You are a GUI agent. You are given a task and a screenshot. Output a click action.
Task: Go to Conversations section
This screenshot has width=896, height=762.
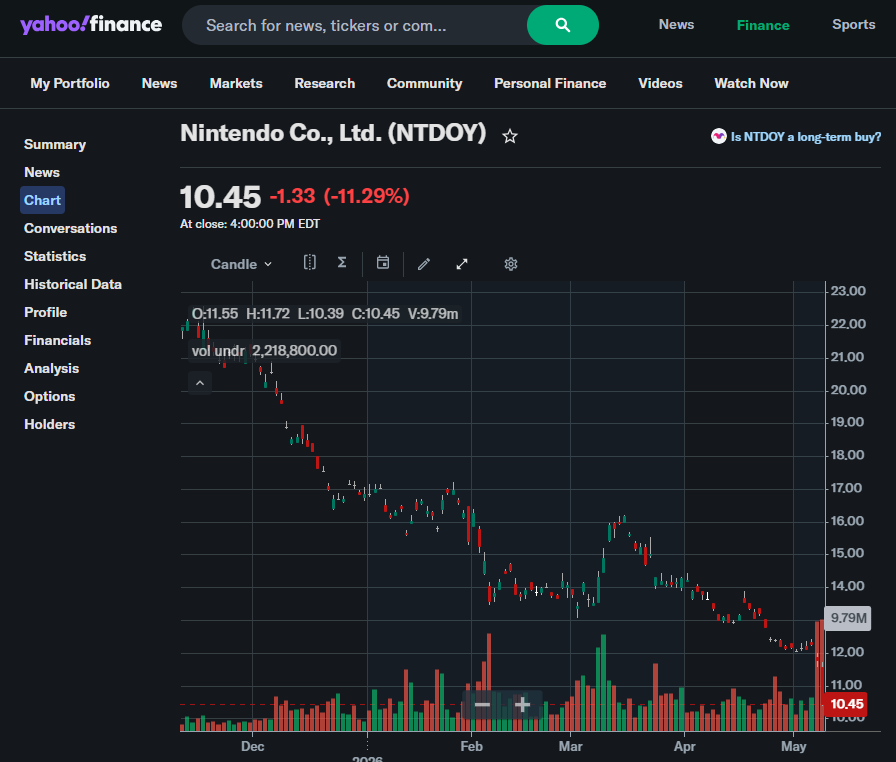pos(70,228)
